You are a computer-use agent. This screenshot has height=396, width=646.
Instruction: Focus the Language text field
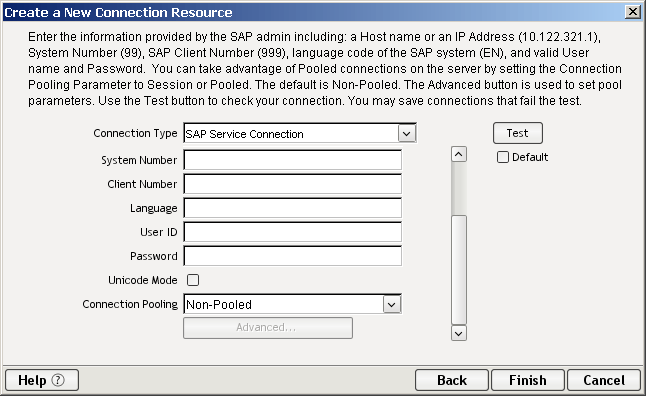coord(293,208)
